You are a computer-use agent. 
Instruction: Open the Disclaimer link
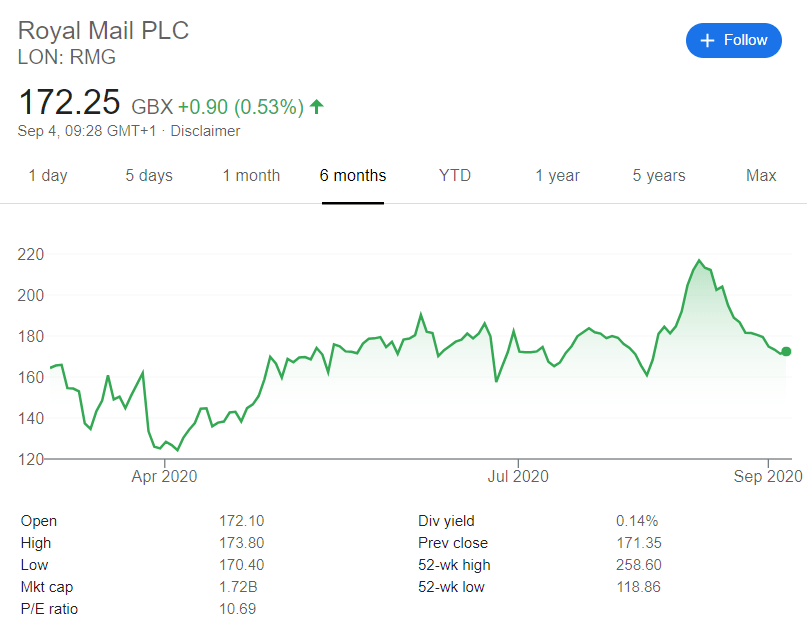tap(205, 131)
